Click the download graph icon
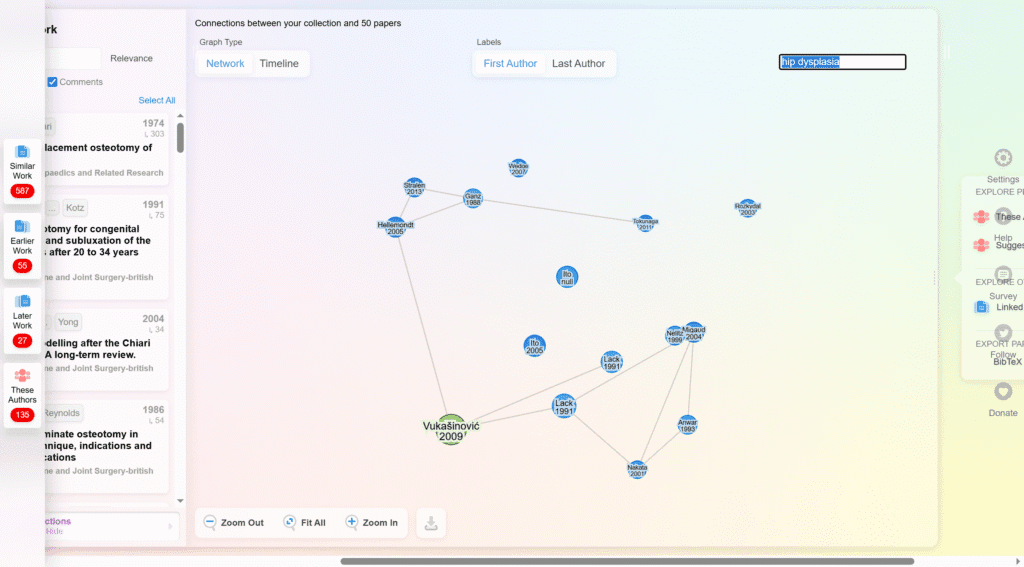The width and height of the screenshot is (1024, 567). 431,523
